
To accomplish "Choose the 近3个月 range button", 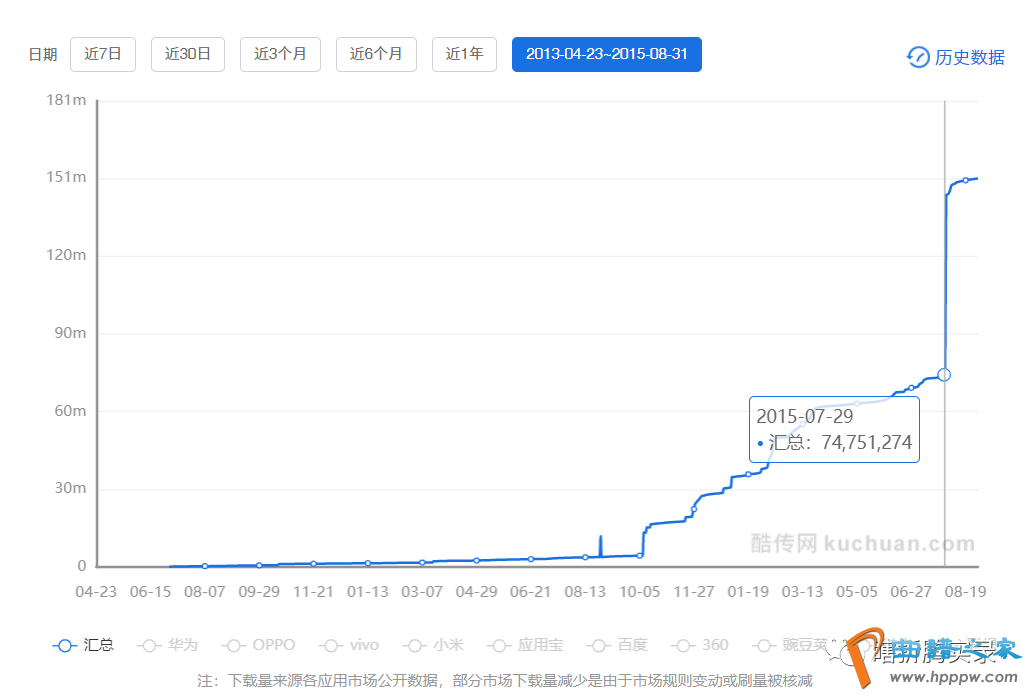I will [x=280, y=54].
